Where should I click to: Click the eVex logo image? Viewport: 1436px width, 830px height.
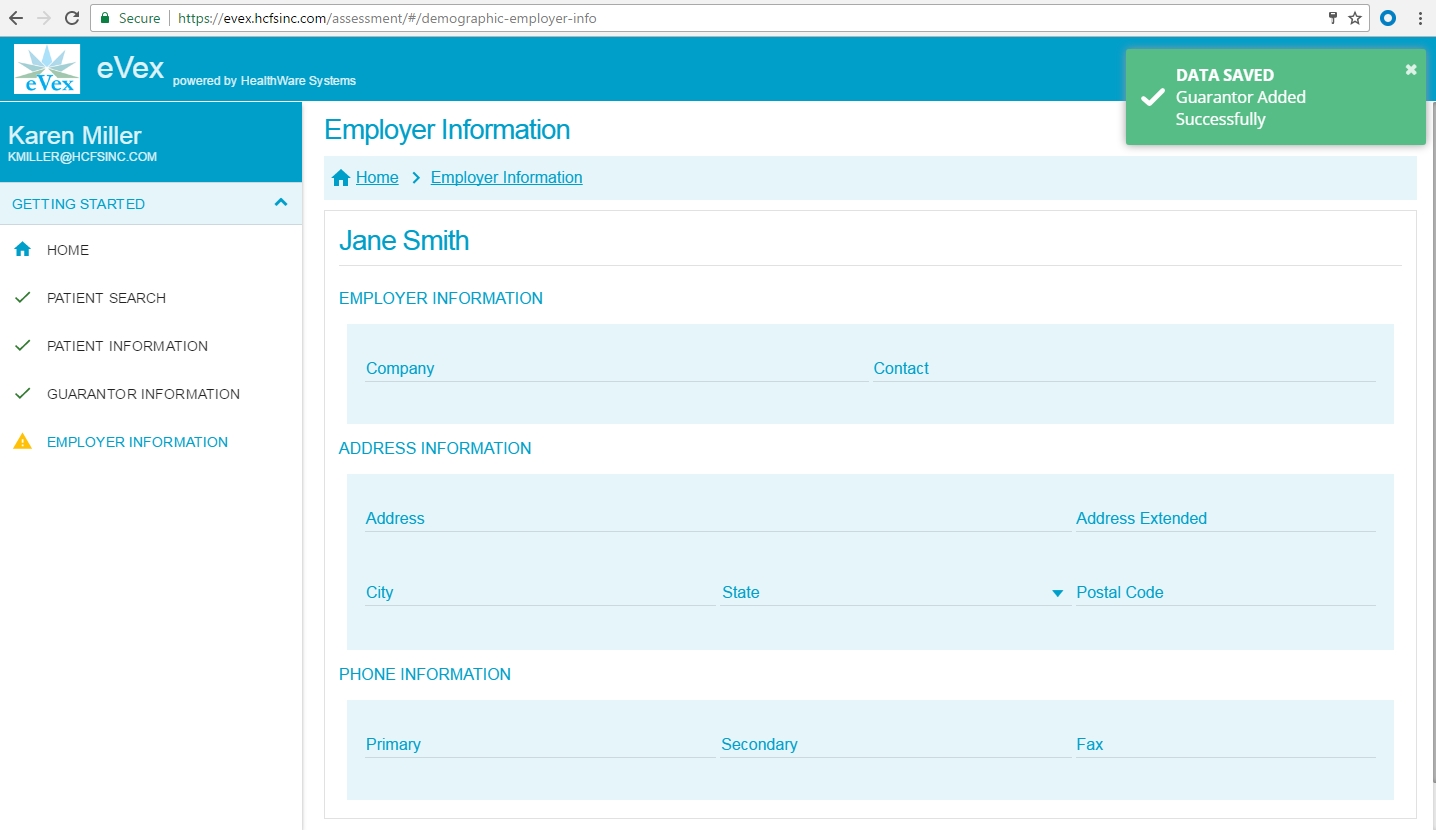[47, 69]
